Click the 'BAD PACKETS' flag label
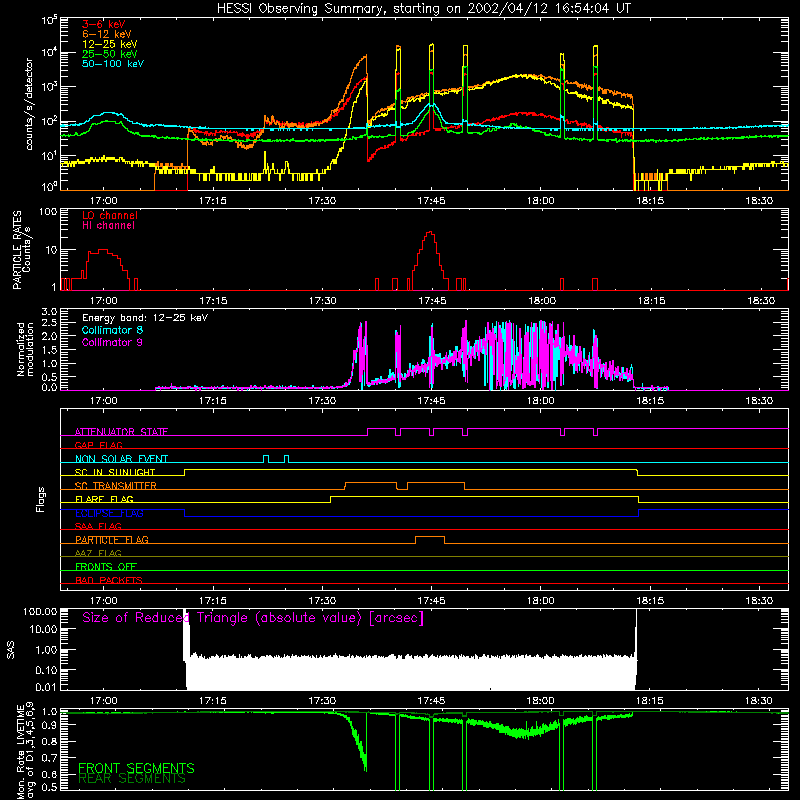 pyautogui.click(x=109, y=580)
